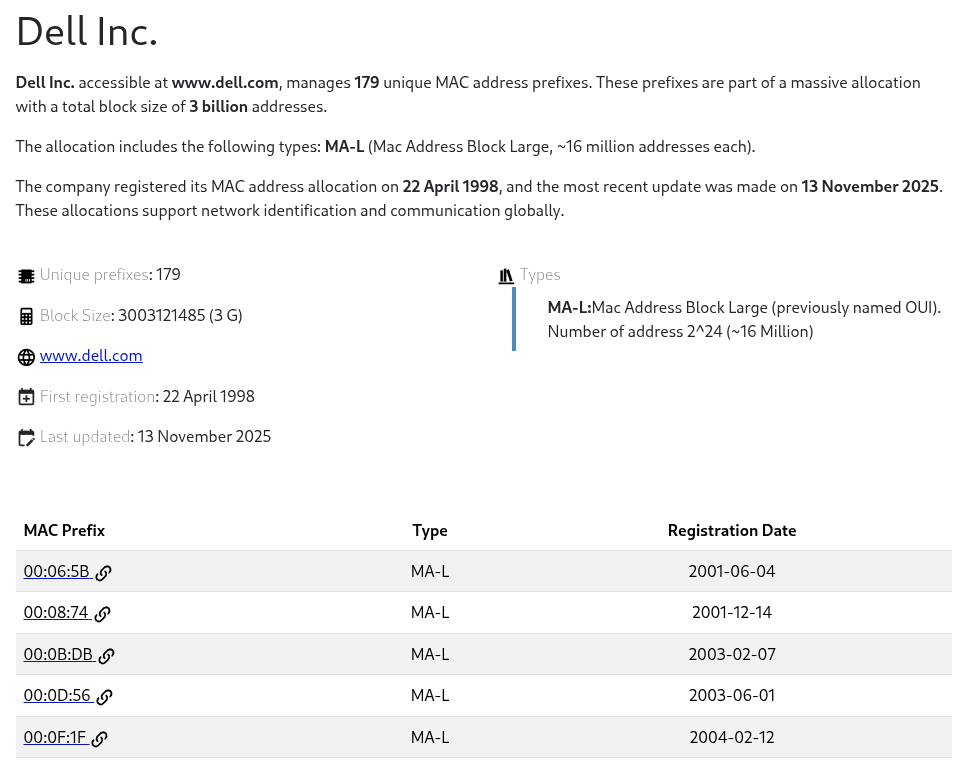Click the Type column header
The width and height of the screenshot is (966, 770).
(430, 530)
